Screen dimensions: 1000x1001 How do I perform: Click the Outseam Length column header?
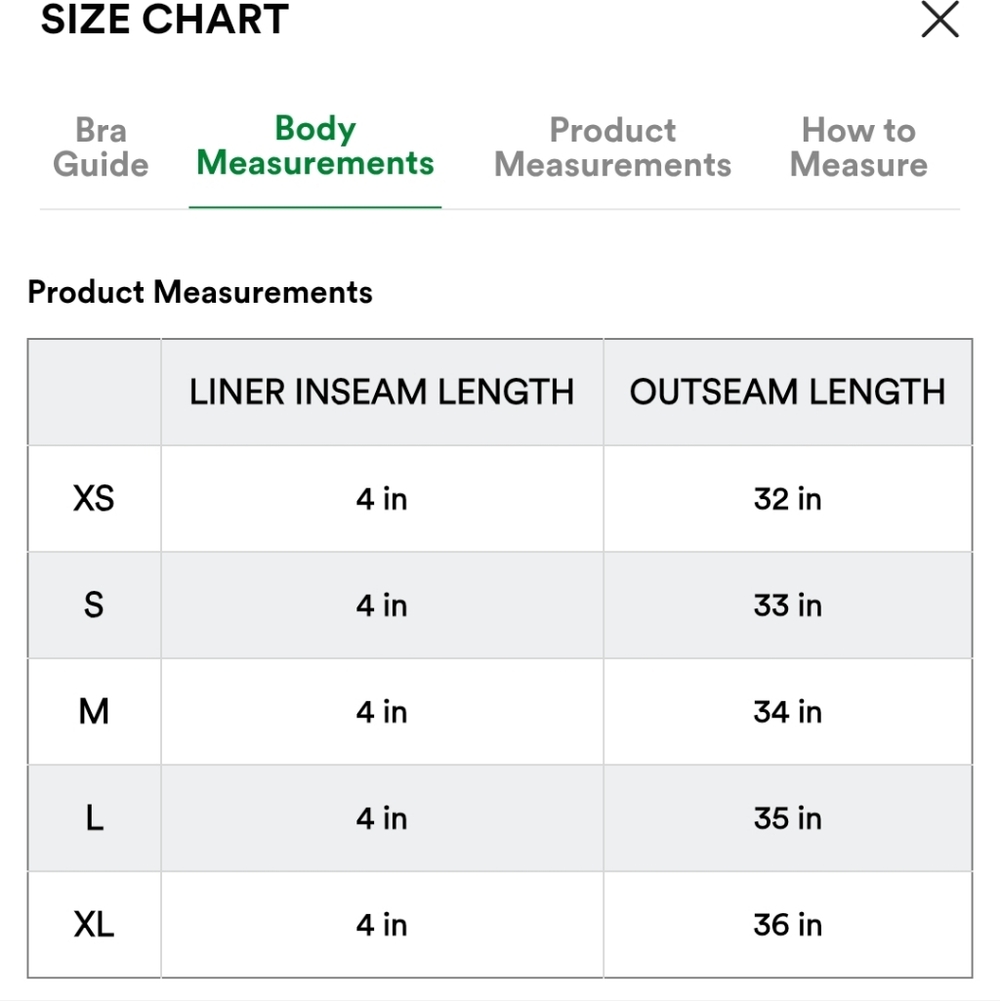click(x=787, y=392)
